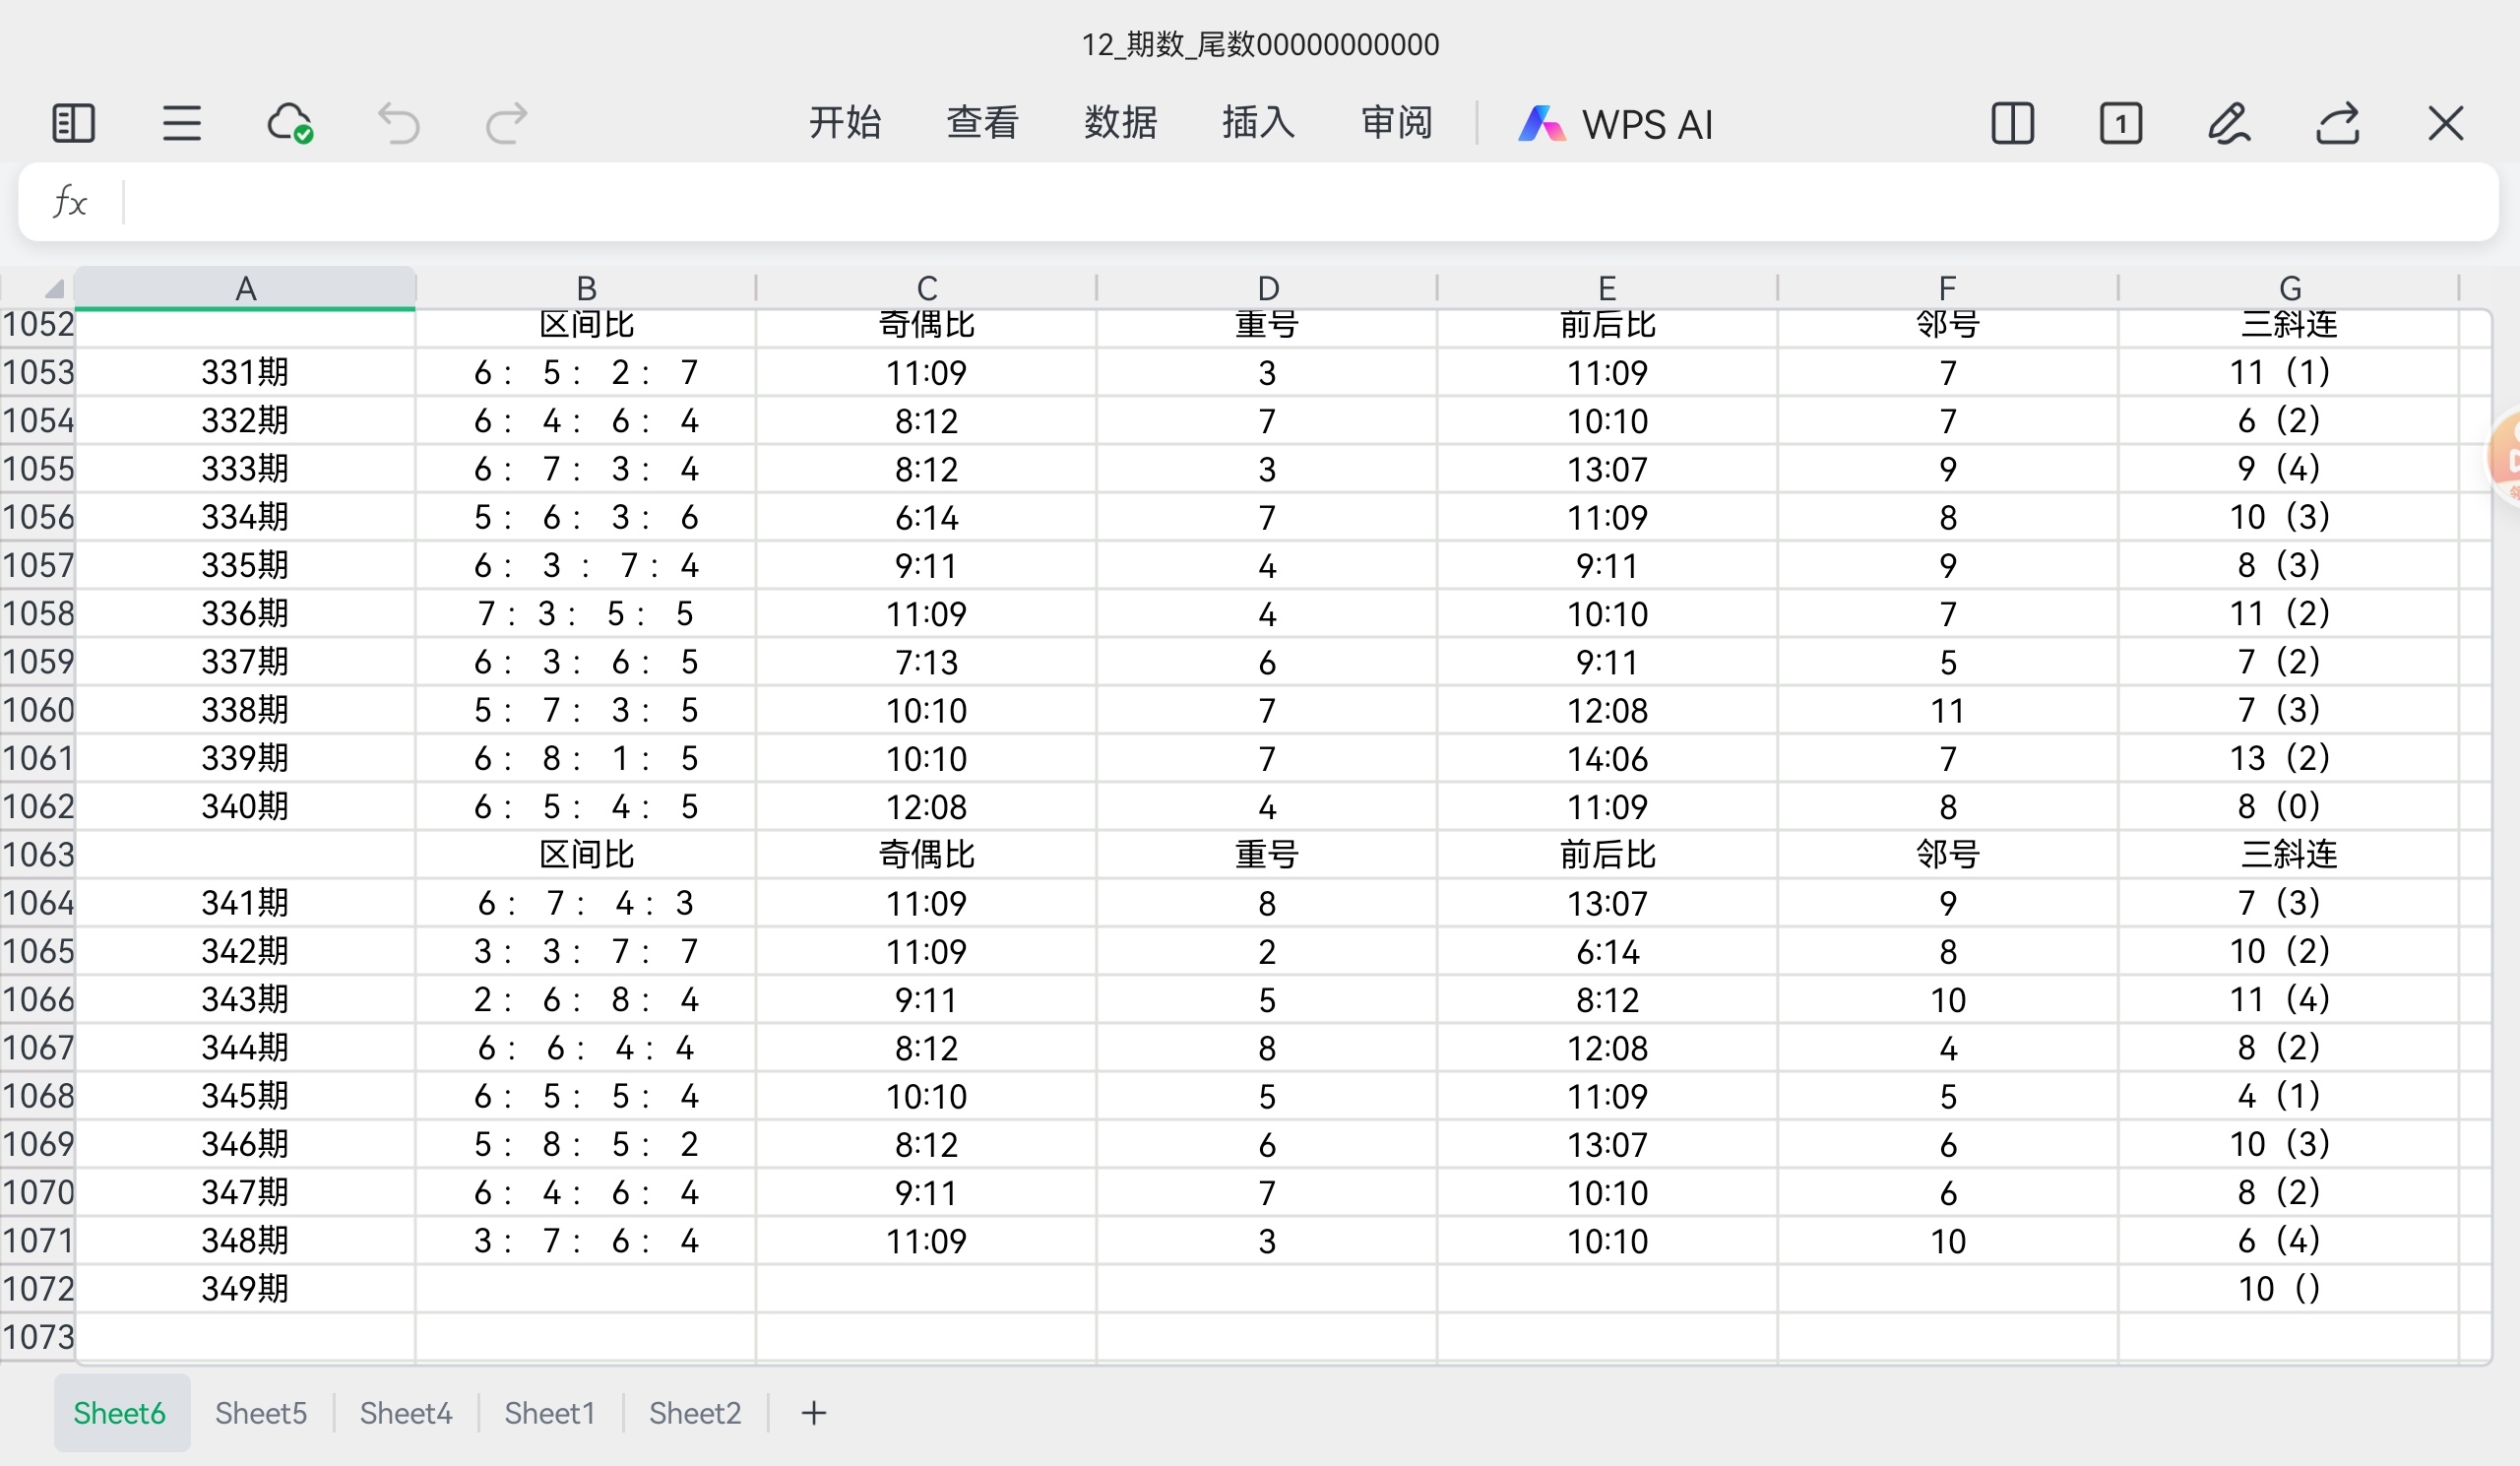Image resolution: width=2520 pixels, height=1466 pixels.
Task: Click the undo arrow icon
Action: [398, 124]
